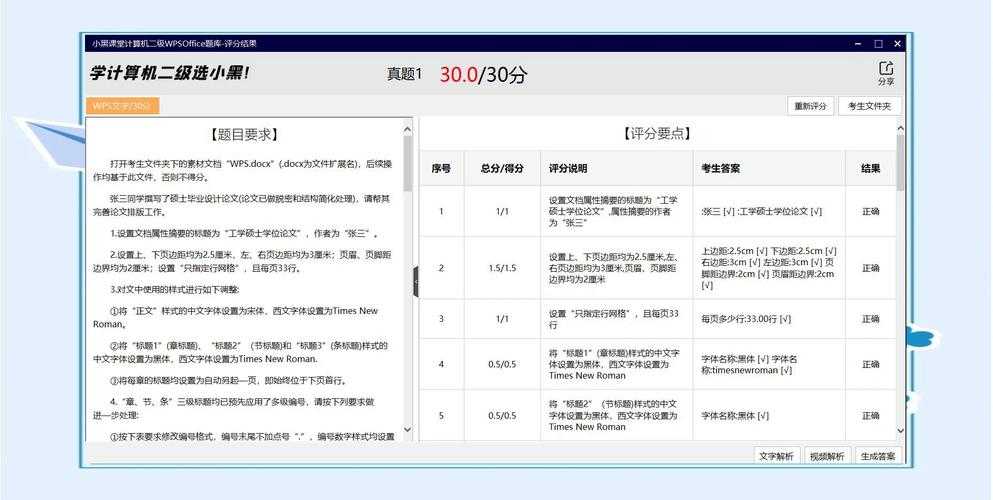Maximize the 评分结果 window
The image size is (993, 500).
point(878,44)
